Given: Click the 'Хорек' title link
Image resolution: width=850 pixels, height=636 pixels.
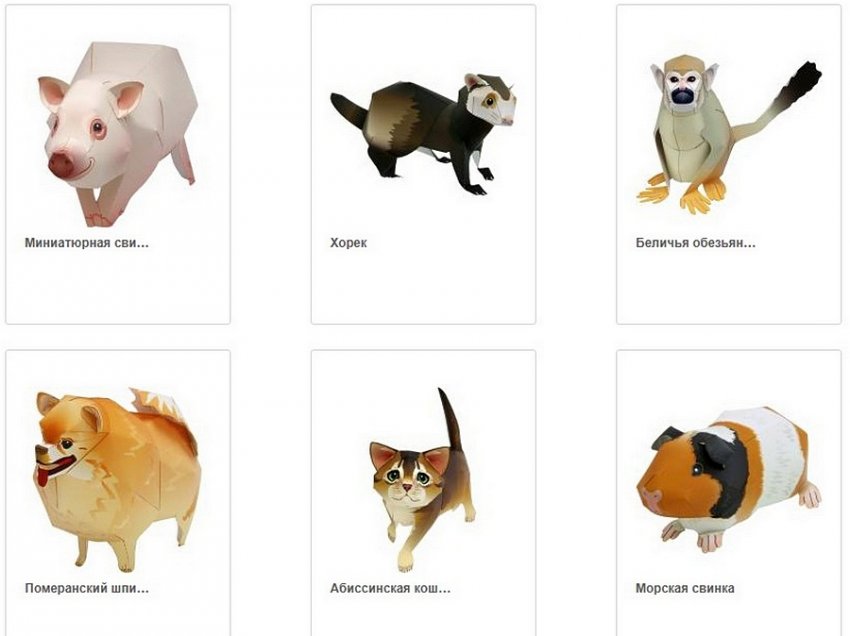Looking at the screenshot, I should [349, 243].
